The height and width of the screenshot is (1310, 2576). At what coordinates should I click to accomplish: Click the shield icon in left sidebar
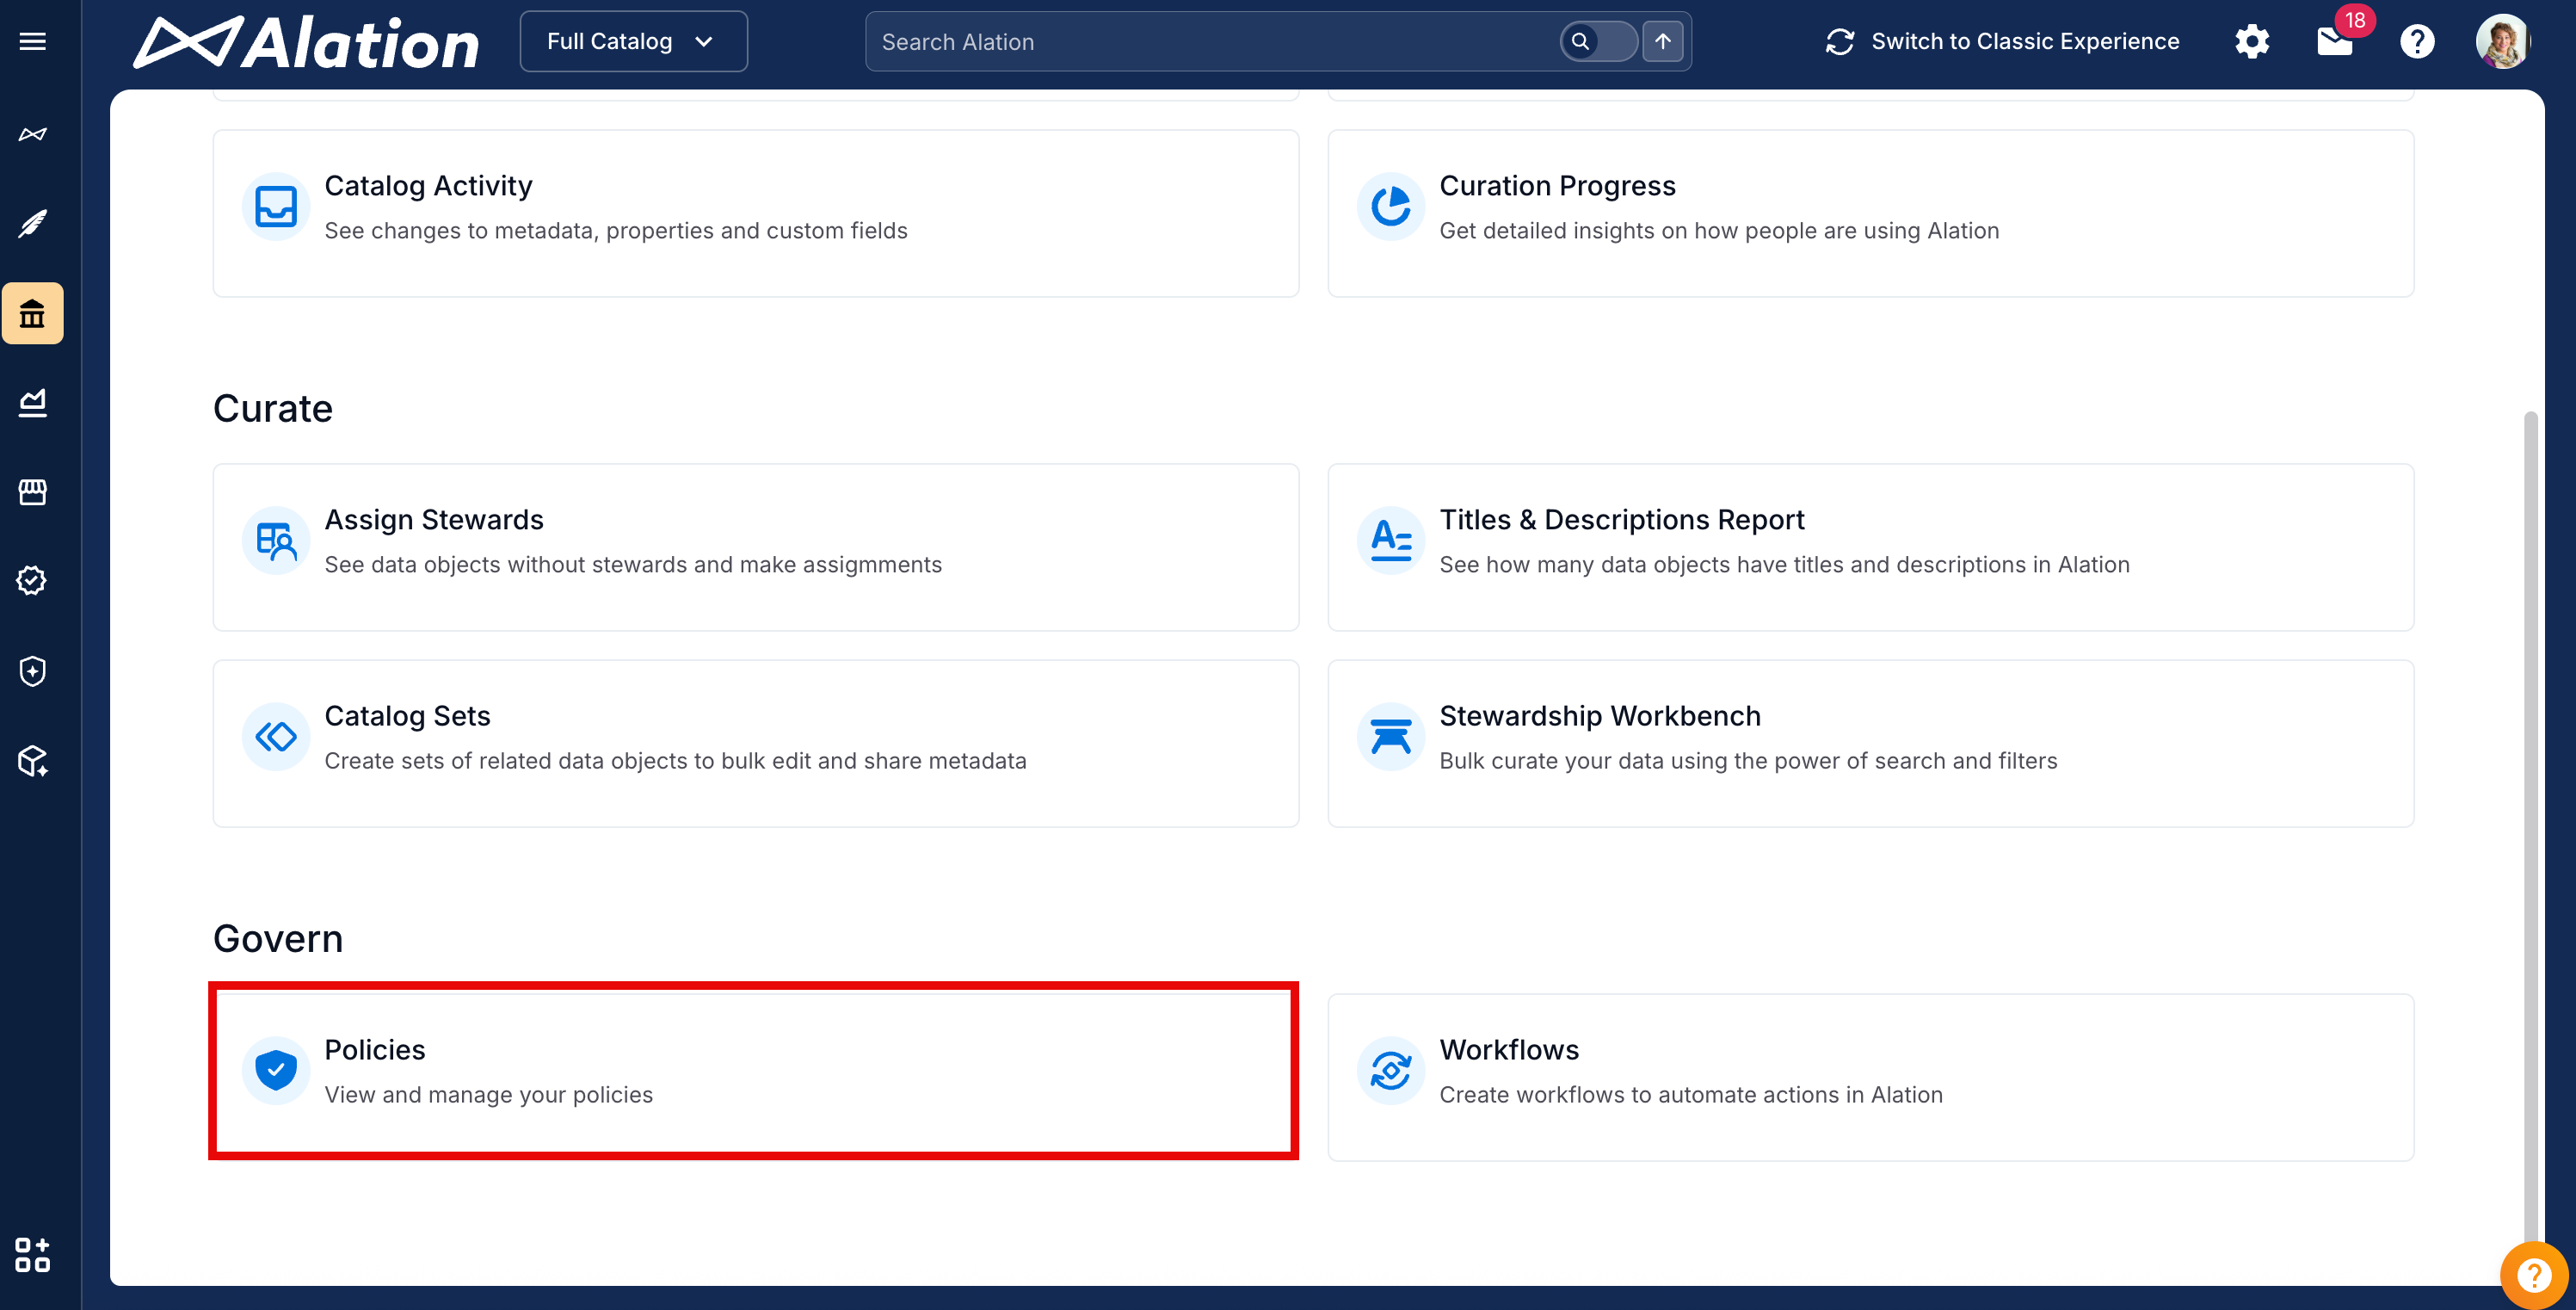(x=32, y=671)
